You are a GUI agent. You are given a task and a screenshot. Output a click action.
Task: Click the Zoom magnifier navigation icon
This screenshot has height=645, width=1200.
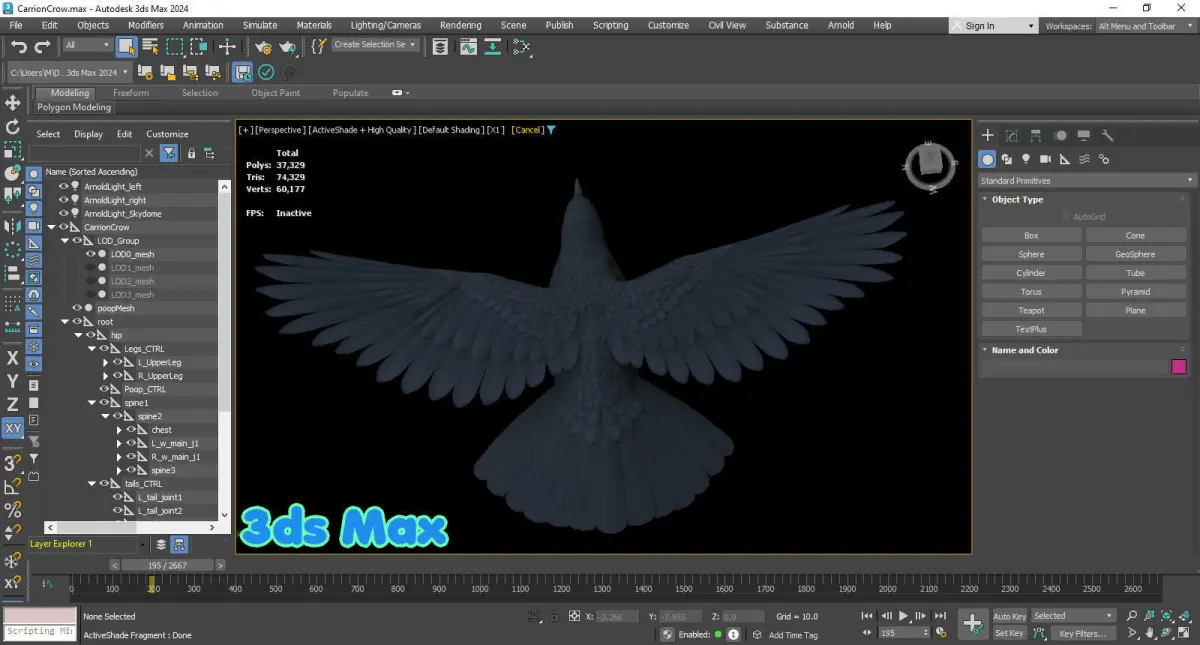click(x=1133, y=616)
